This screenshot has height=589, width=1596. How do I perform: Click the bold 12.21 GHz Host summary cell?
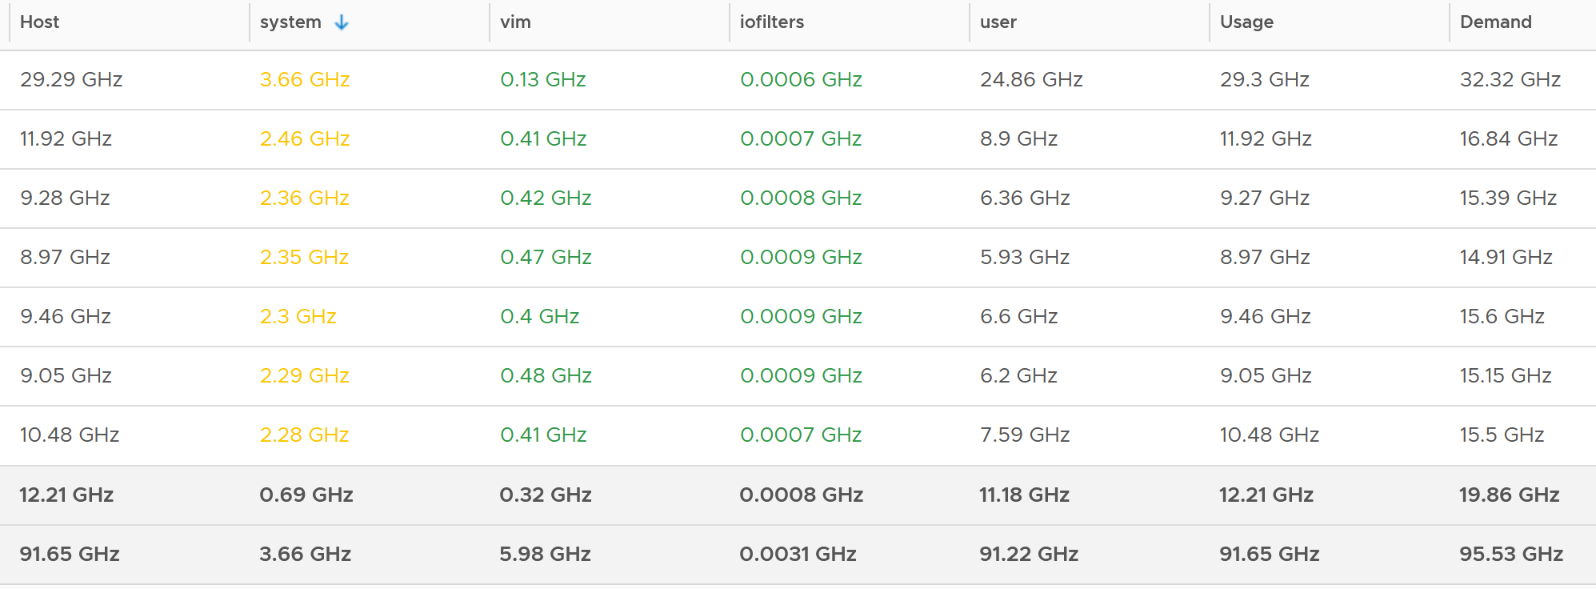pyautogui.click(x=66, y=494)
